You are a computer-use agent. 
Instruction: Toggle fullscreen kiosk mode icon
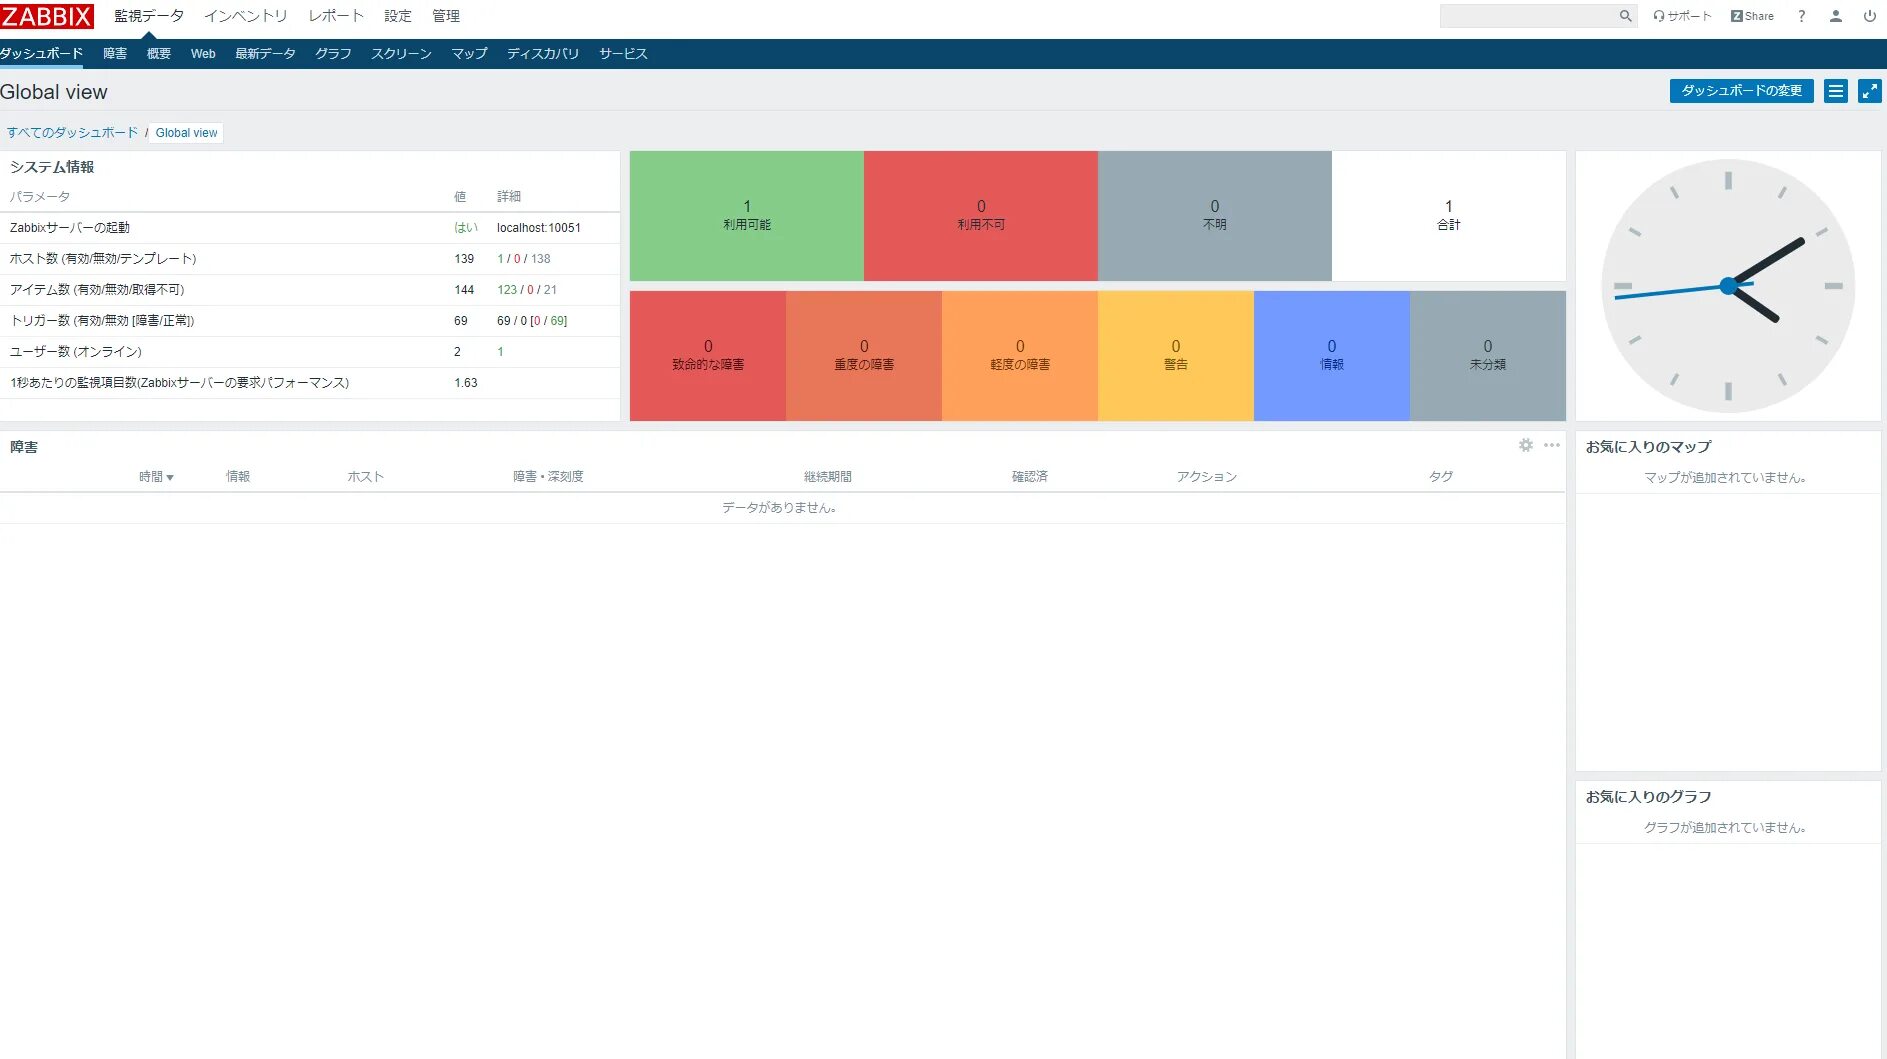[1870, 91]
